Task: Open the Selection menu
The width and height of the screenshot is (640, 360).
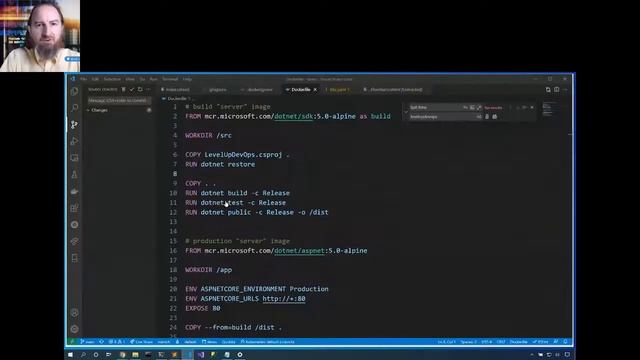Action: 112,79
